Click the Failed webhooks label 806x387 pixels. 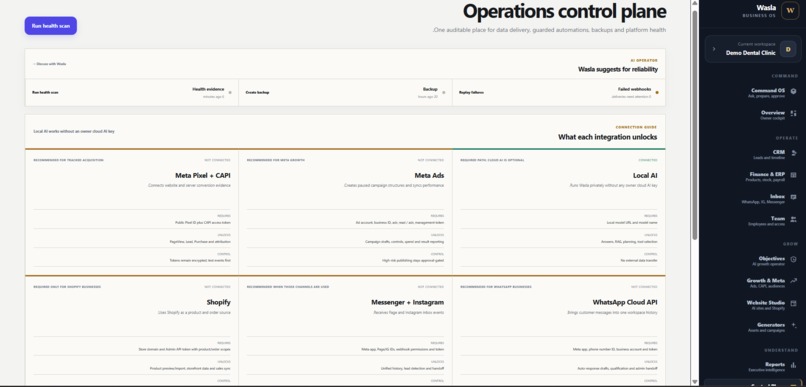coord(634,89)
